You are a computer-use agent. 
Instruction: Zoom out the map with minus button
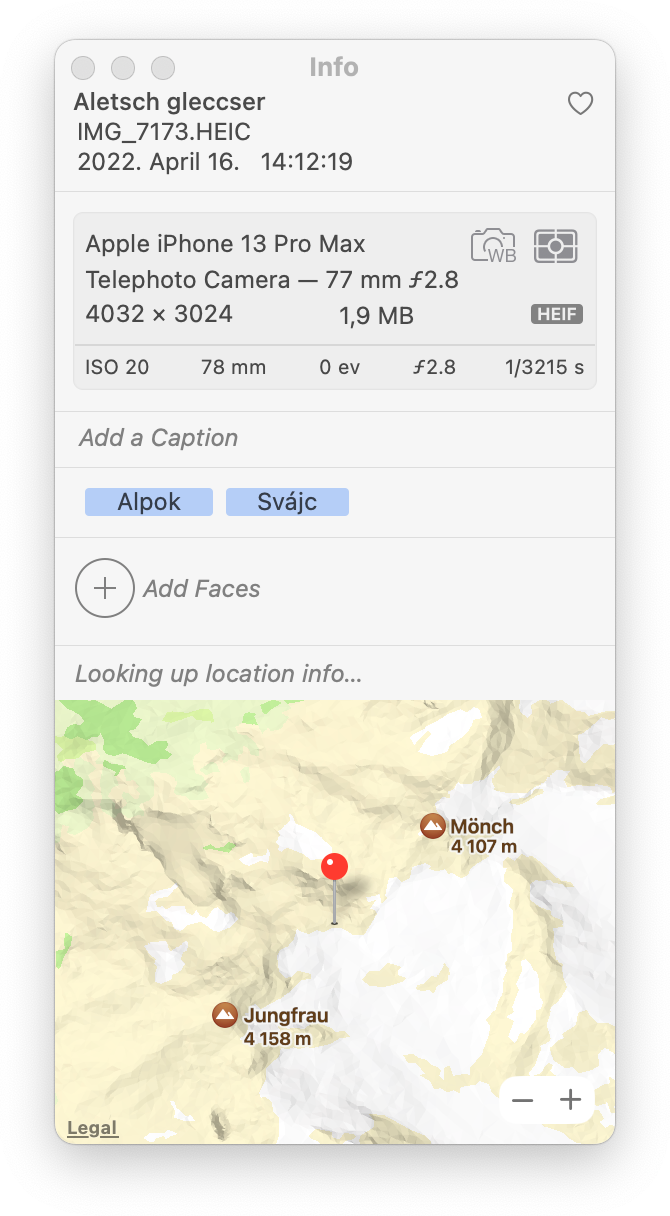[x=522, y=1100]
